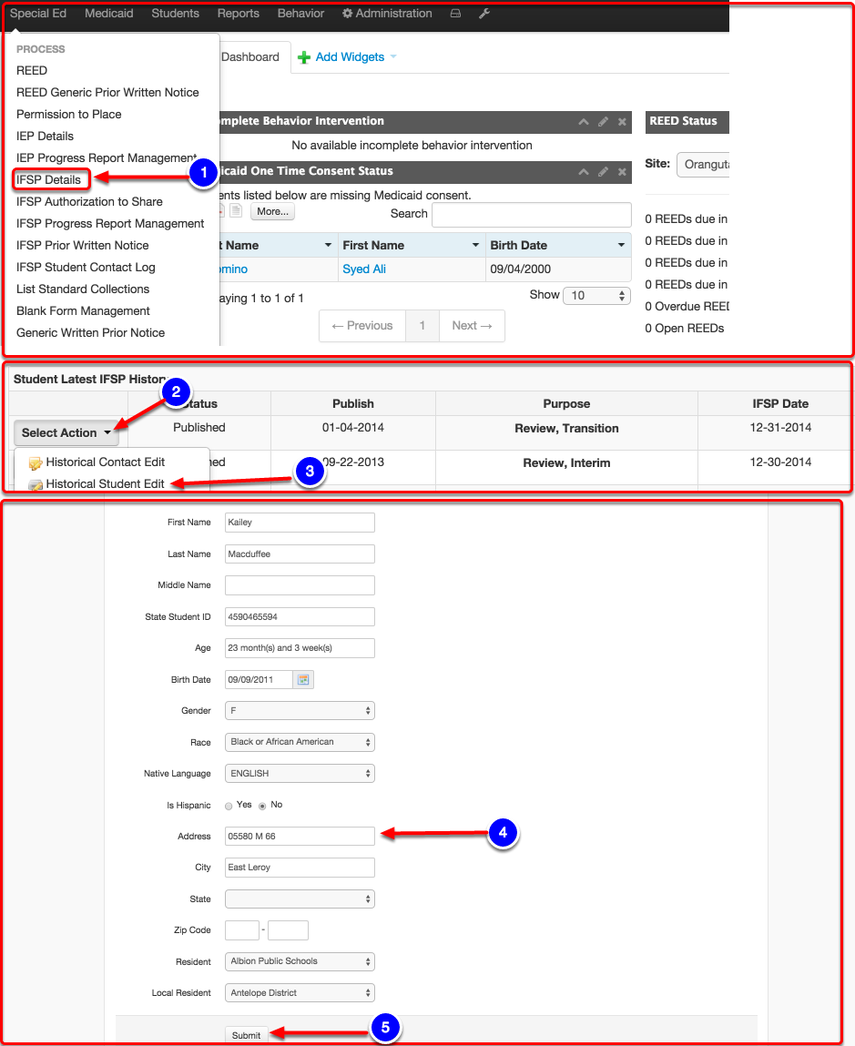Open the Administration menu

click(x=387, y=13)
